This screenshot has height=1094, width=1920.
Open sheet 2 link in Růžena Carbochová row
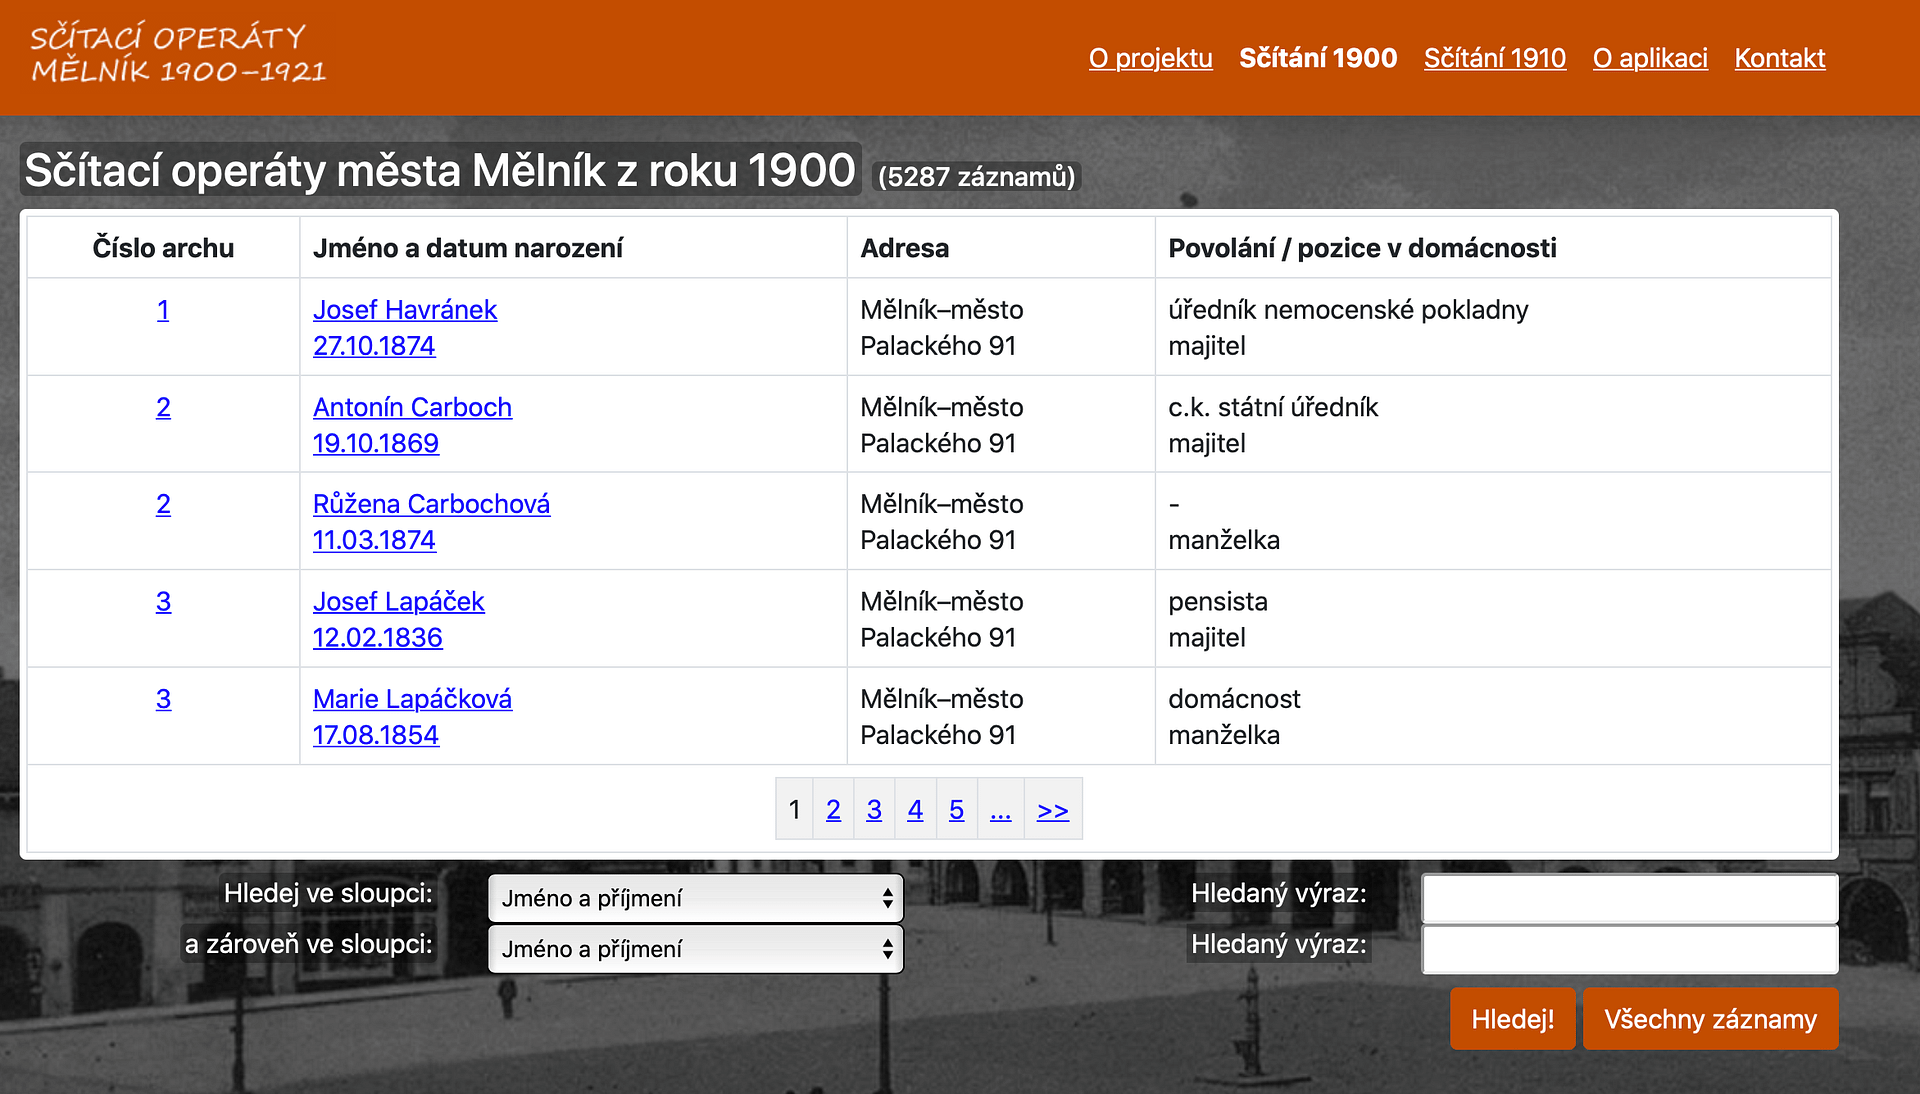click(x=163, y=504)
